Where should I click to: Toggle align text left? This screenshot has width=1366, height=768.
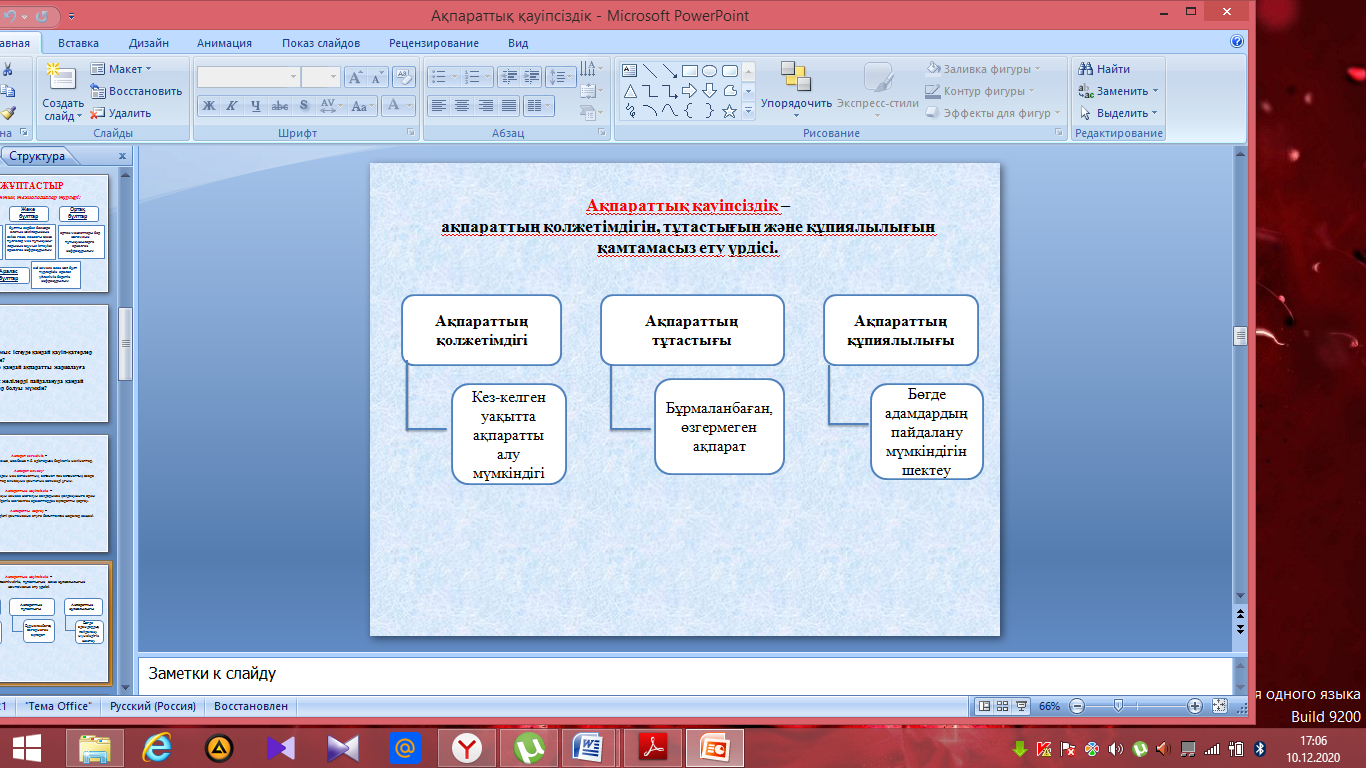click(x=439, y=105)
